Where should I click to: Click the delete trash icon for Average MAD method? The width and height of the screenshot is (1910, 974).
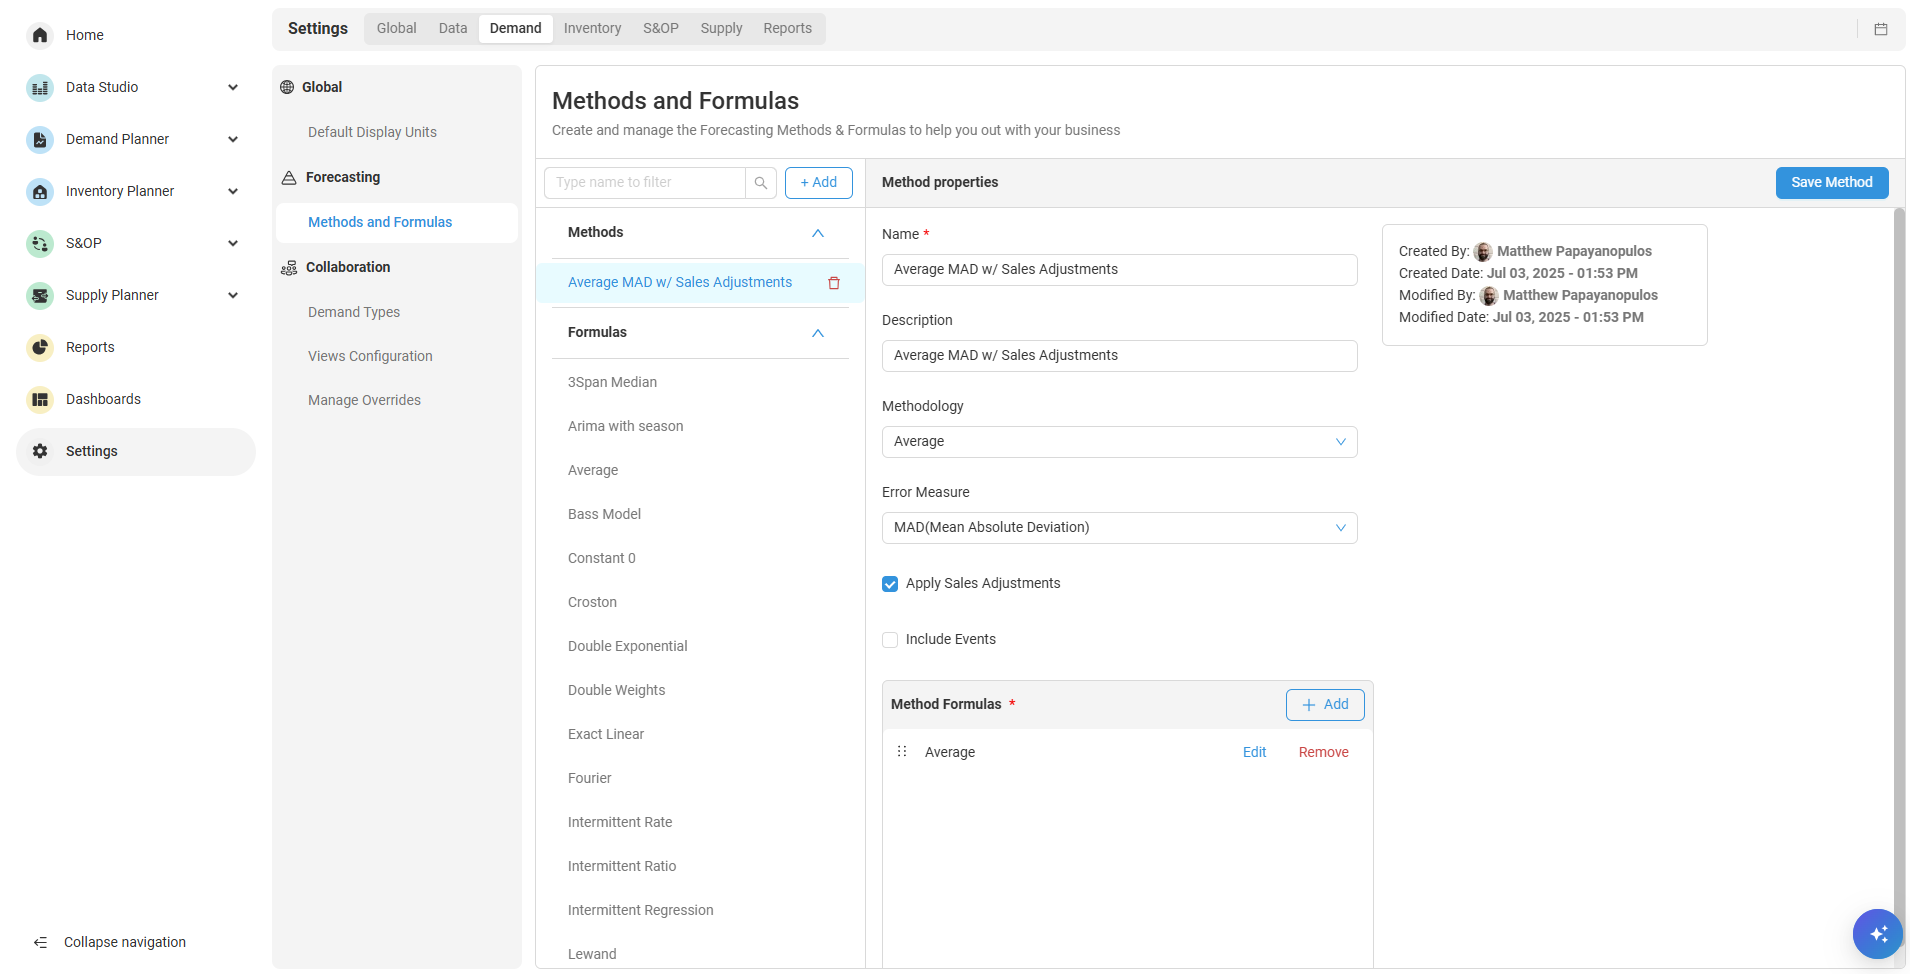coord(834,283)
